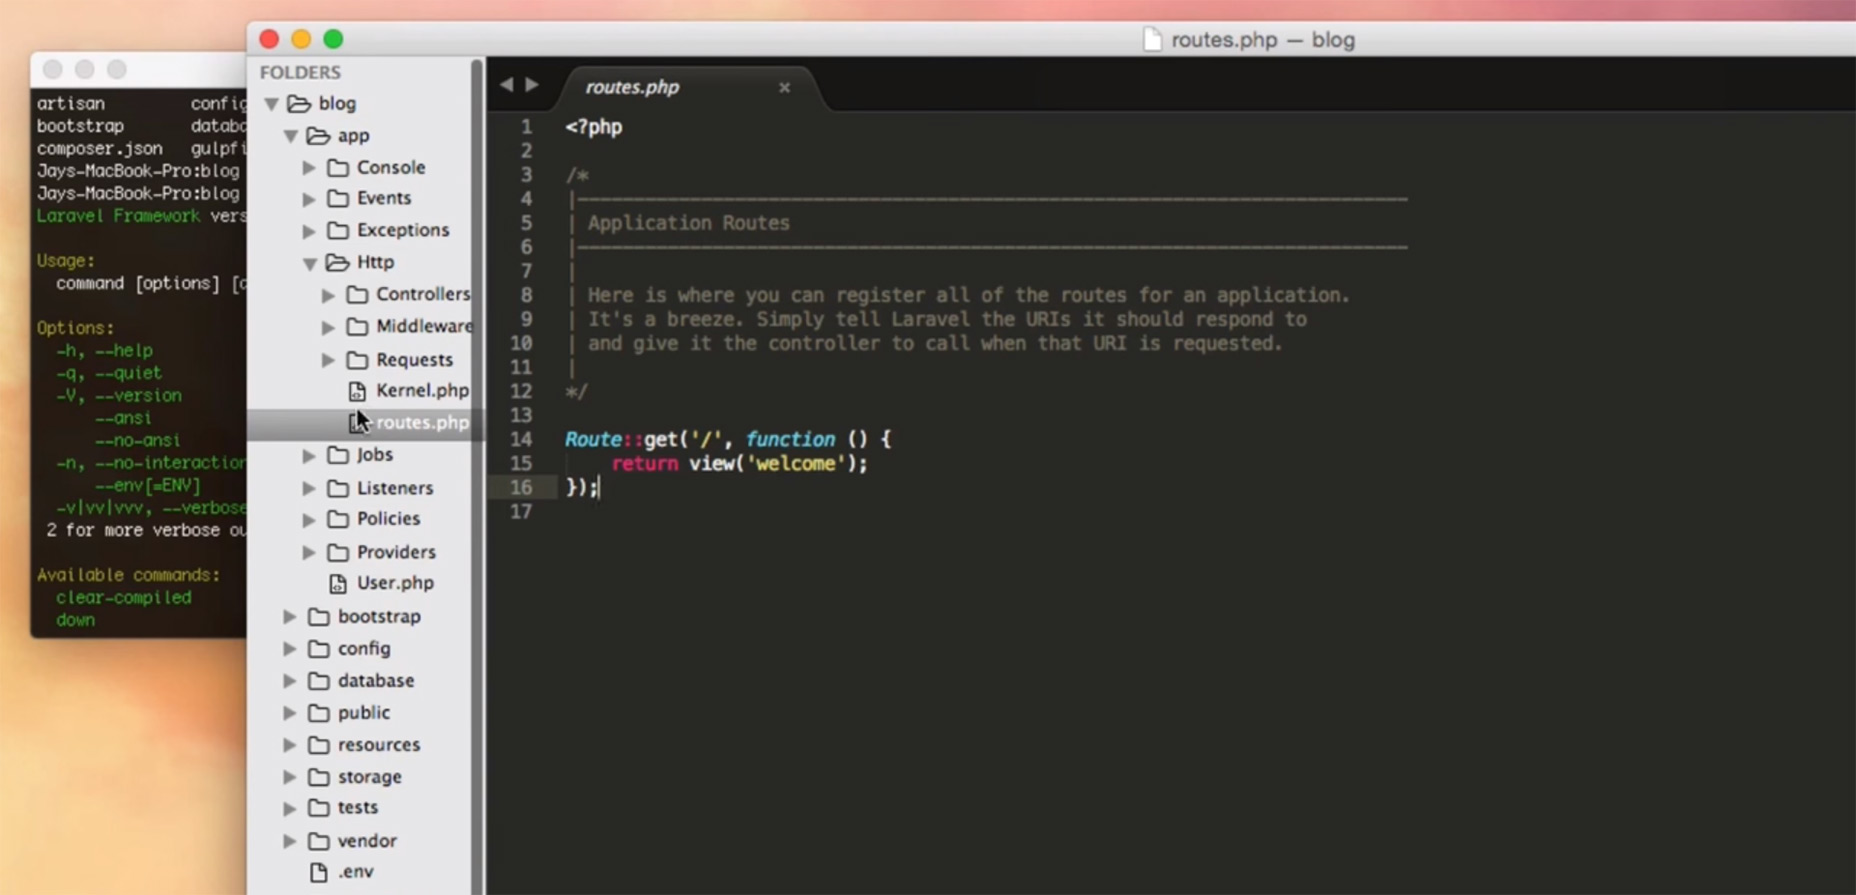Click line number 14 in the gutter
Image resolution: width=1856 pixels, height=895 pixels.
click(521, 439)
